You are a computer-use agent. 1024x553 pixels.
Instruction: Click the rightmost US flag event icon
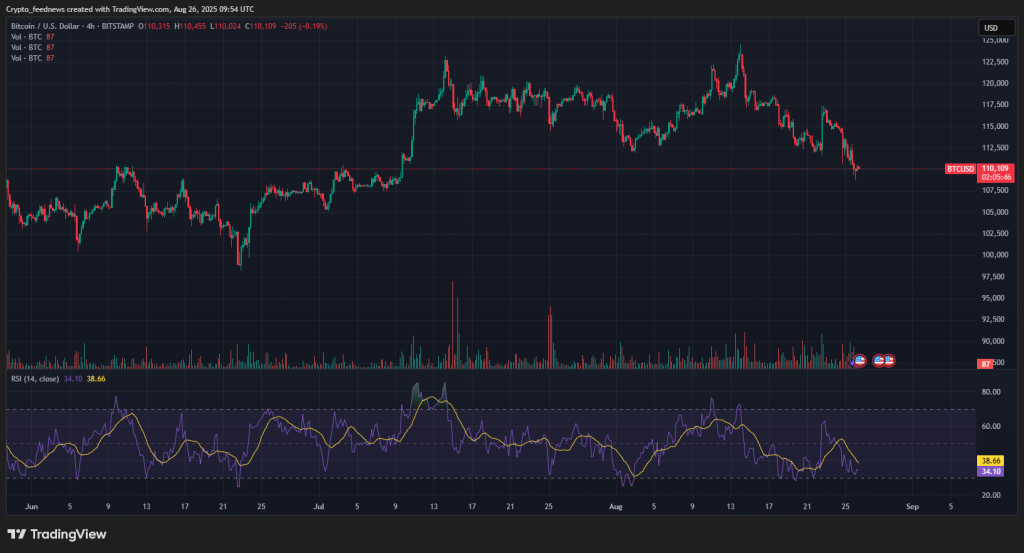pos(888,360)
